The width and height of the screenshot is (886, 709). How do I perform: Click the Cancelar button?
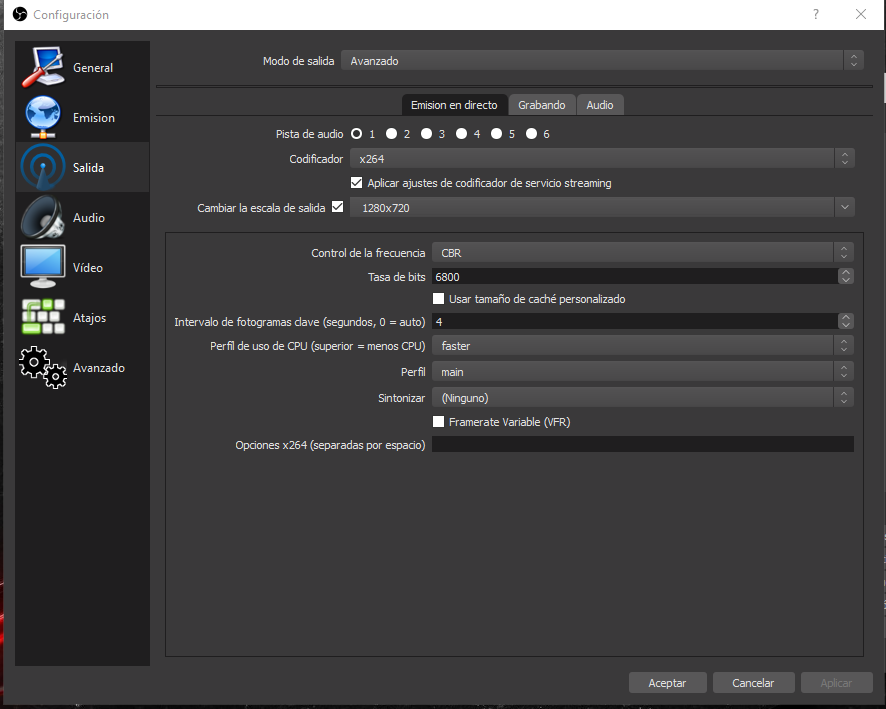coord(753,683)
